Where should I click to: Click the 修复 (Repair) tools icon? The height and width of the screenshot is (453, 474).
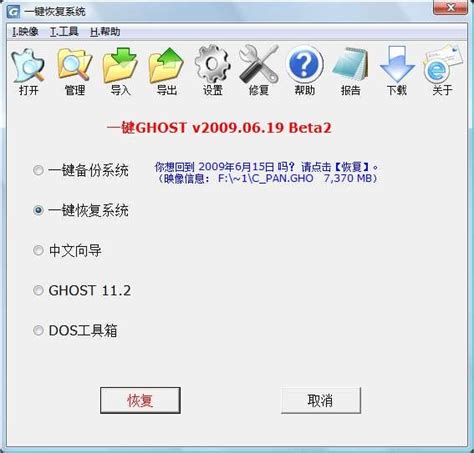(259, 64)
